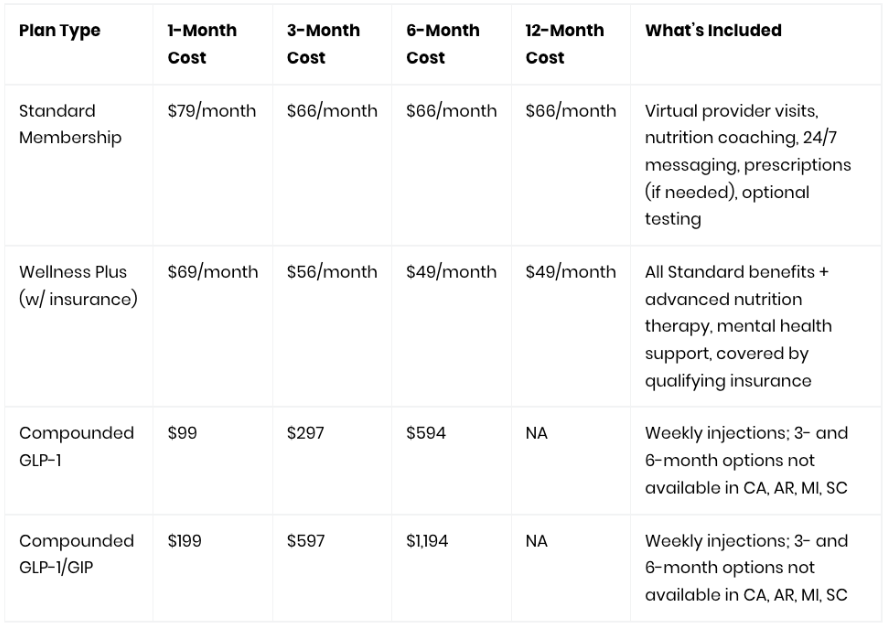Click the Compounded GLP-1 plan label
883x623 pixels.
(77, 446)
